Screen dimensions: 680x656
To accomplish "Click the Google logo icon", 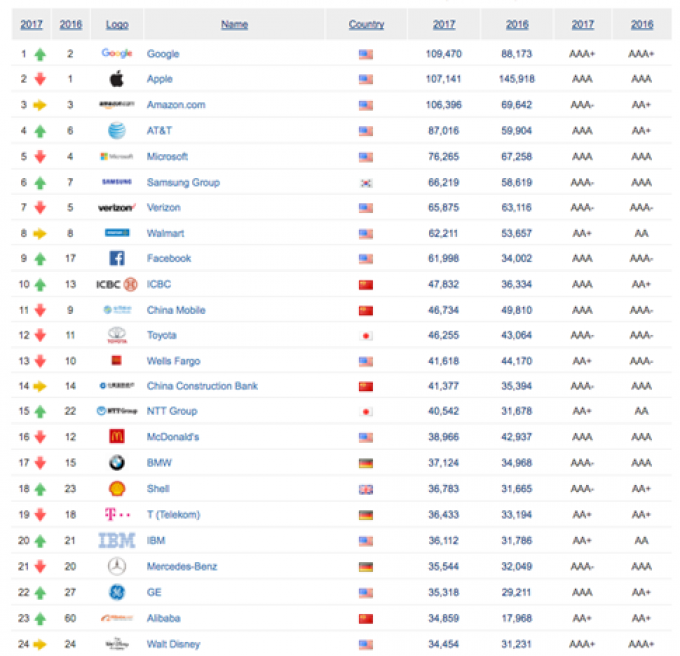I will (x=117, y=53).
